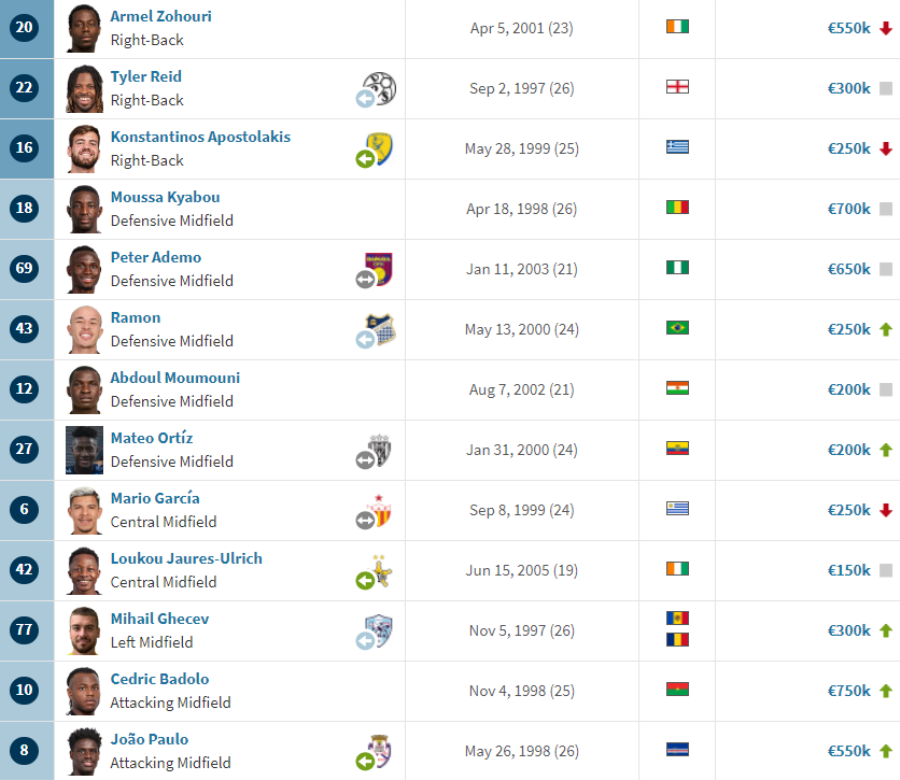Click the Brazil flag in Ramon's row
The image size is (900, 780).
[x=677, y=328]
